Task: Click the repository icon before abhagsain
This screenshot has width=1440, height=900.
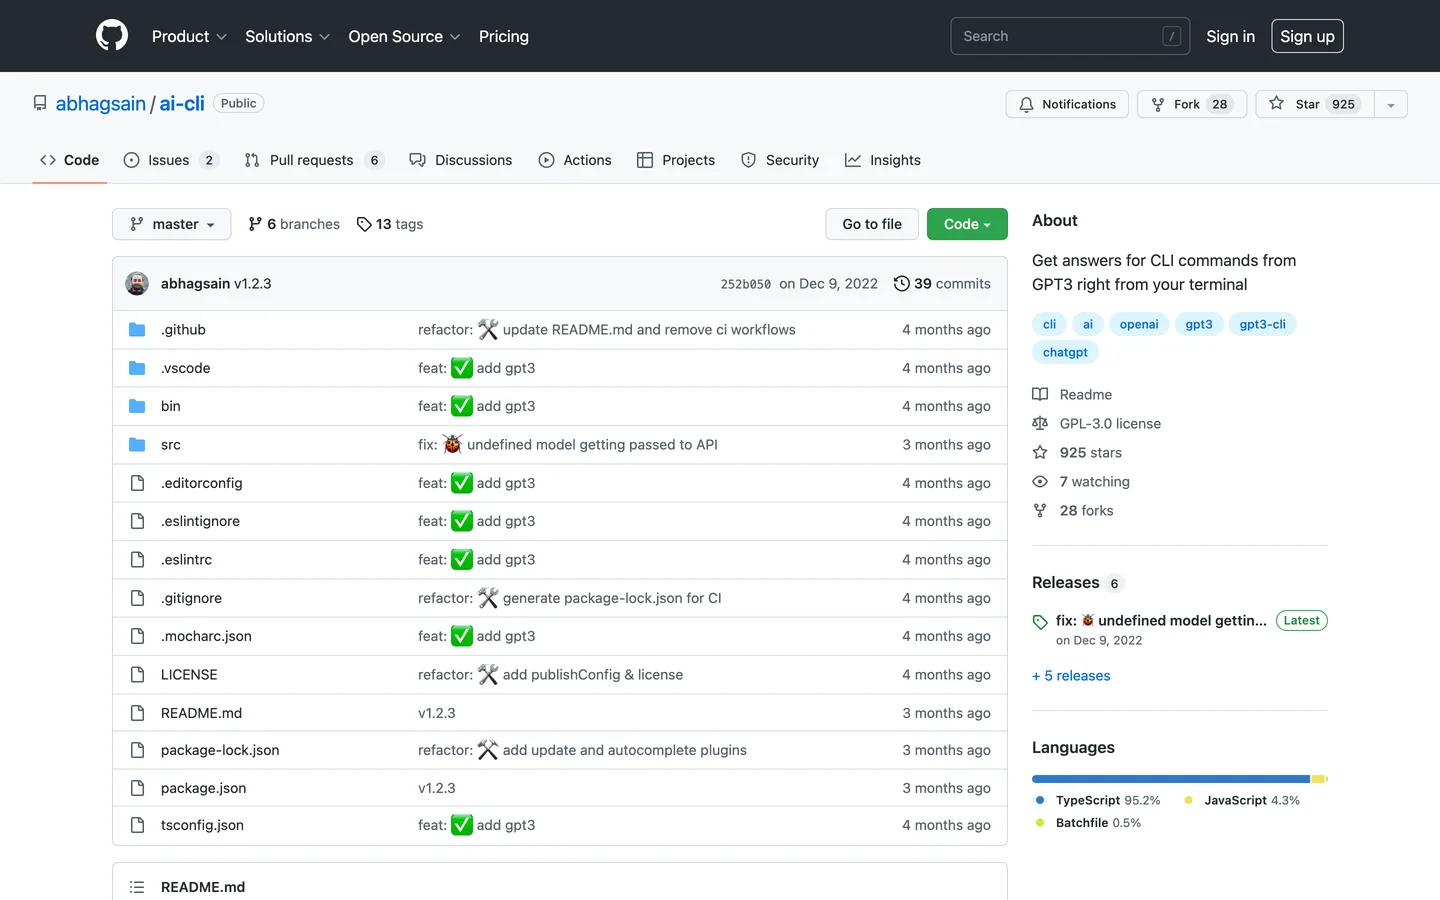Action: (40, 103)
